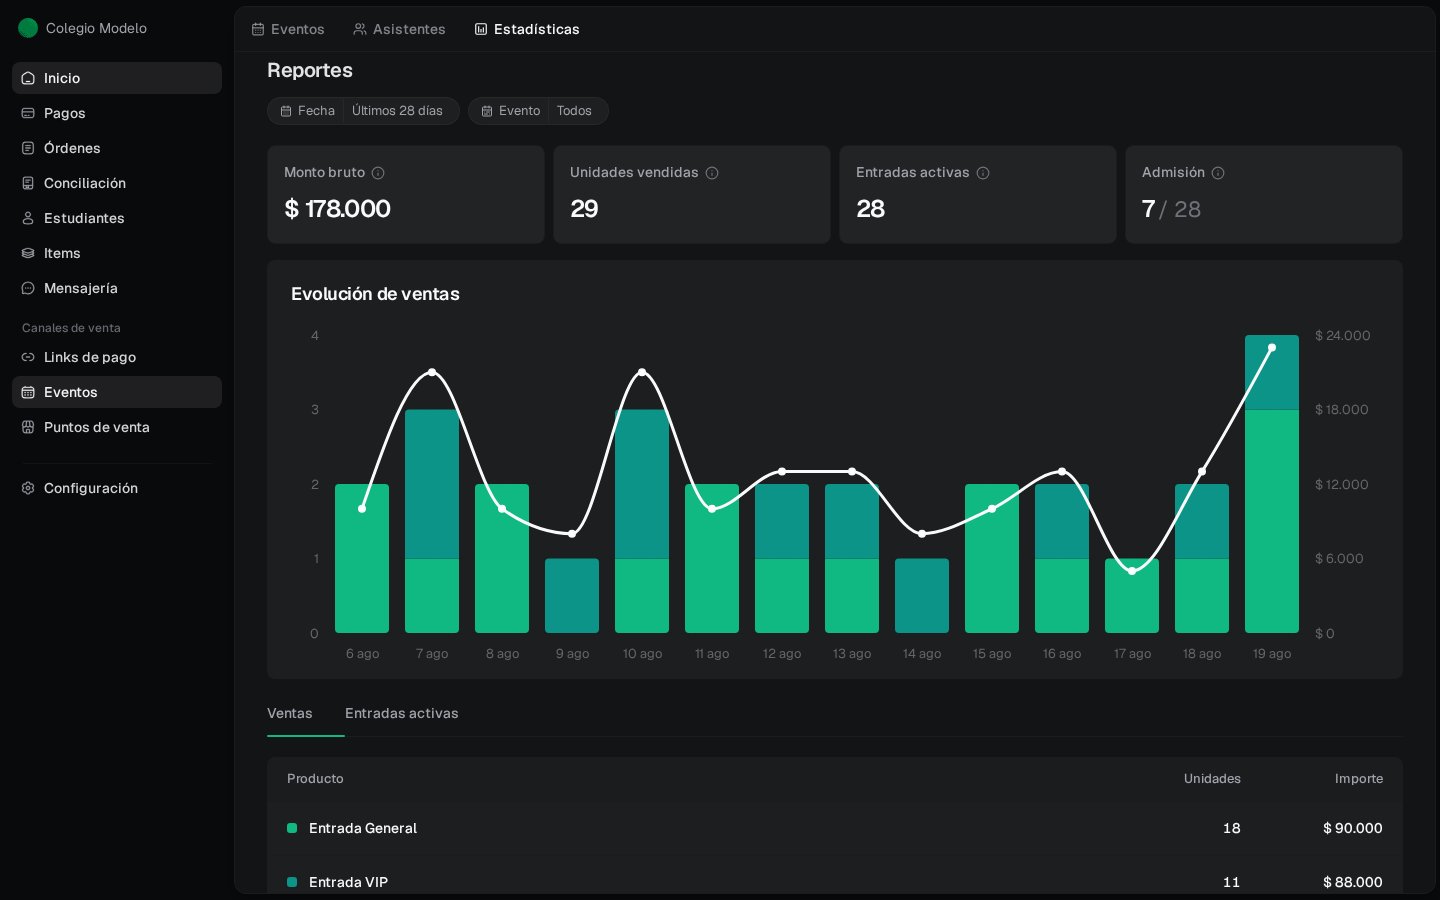
Task: Click the Conciliación icon in sidebar
Action: point(28,183)
